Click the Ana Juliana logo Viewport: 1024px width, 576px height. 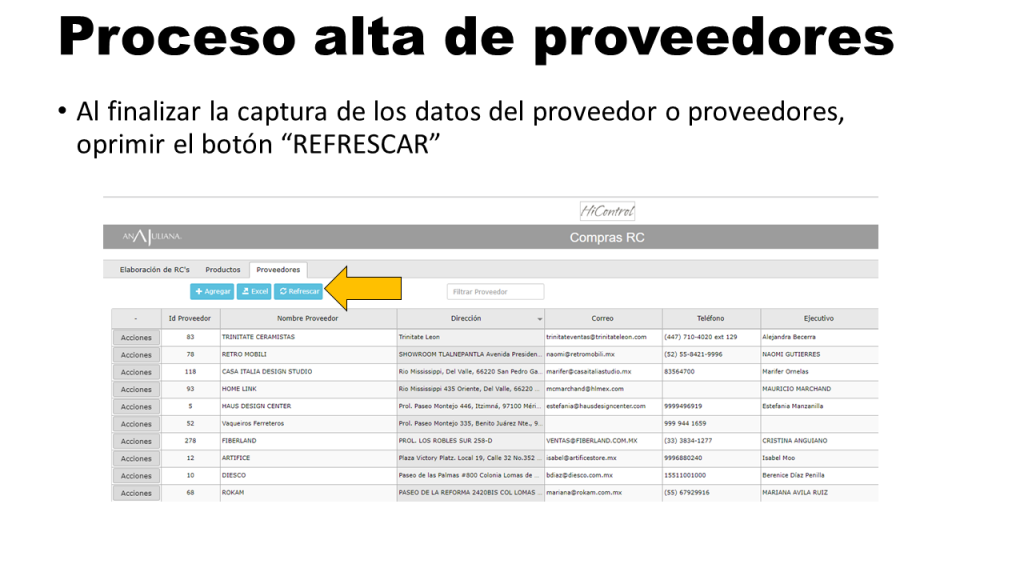point(150,237)
